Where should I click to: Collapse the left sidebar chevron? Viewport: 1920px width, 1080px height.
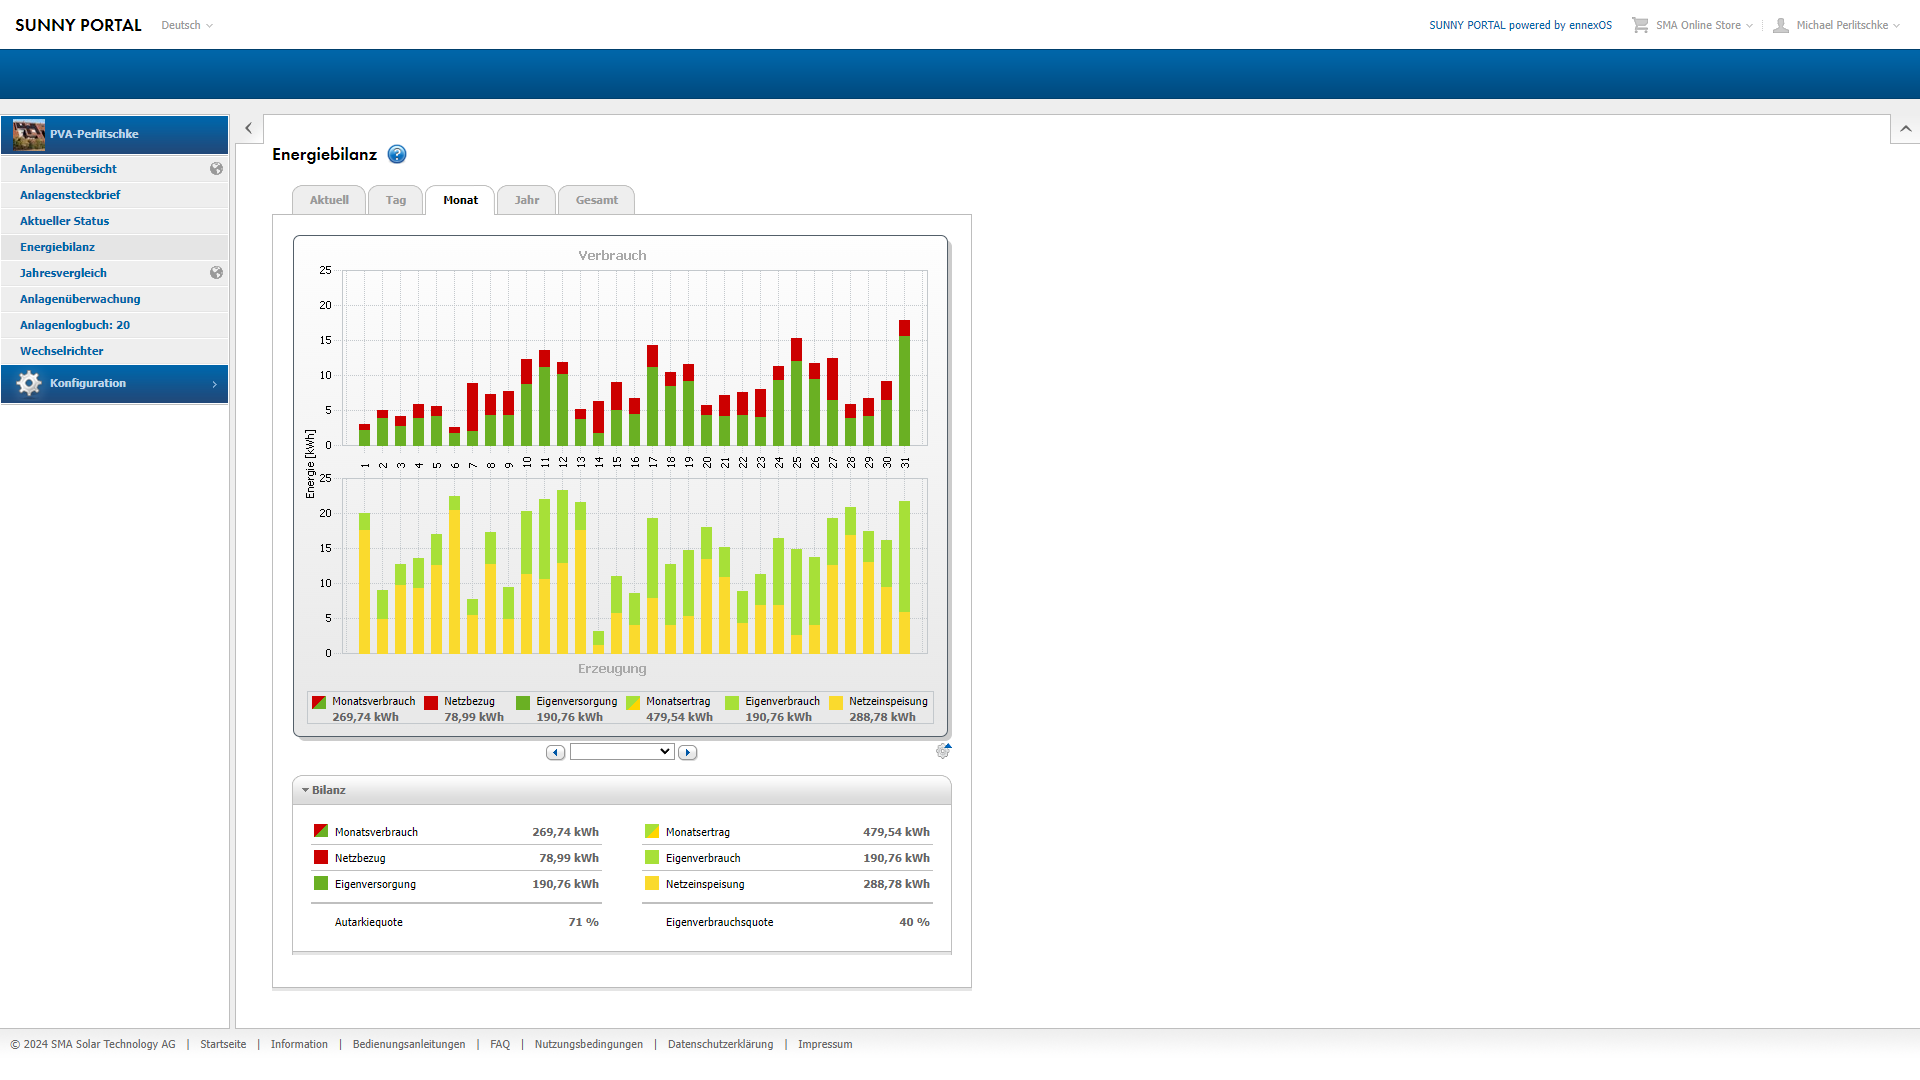pyautogui.click(x=249, y=128)
